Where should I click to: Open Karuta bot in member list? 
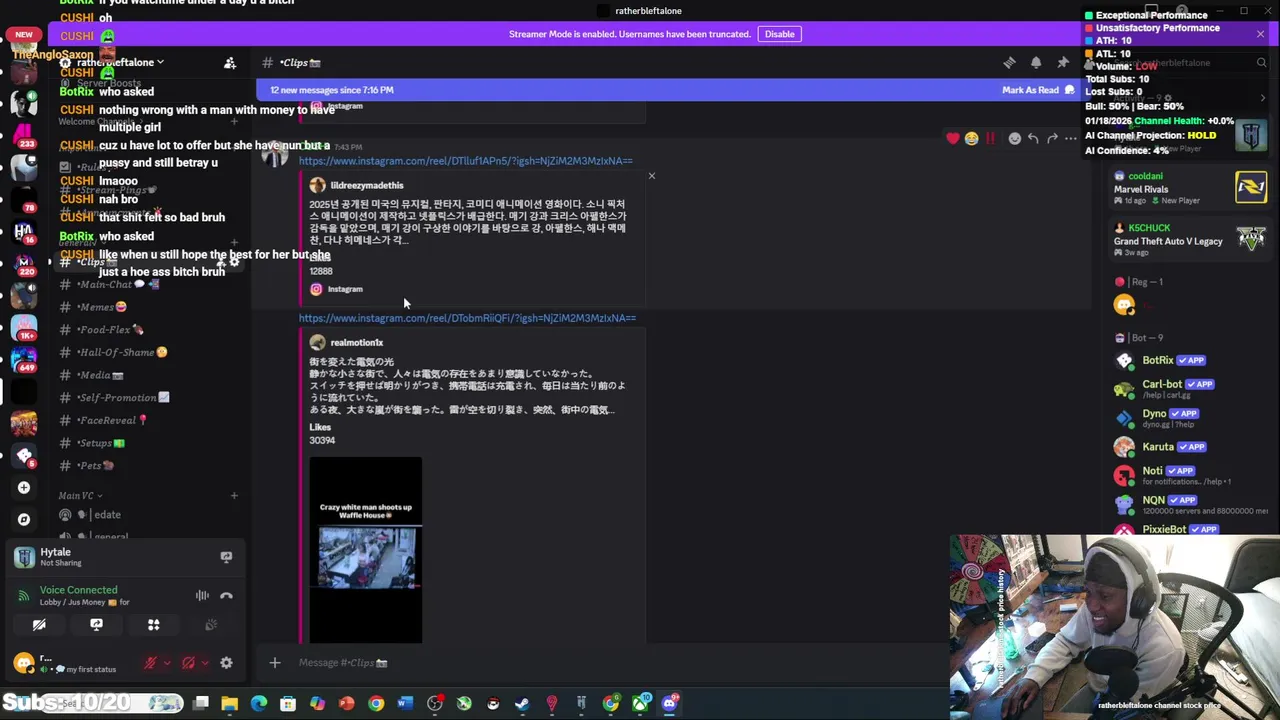pos(1190,447)
